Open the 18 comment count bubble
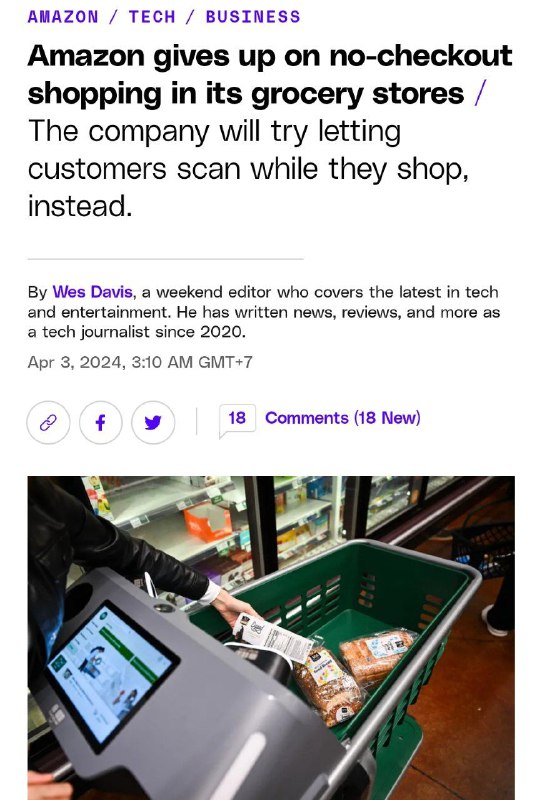 tap(237, 419)
